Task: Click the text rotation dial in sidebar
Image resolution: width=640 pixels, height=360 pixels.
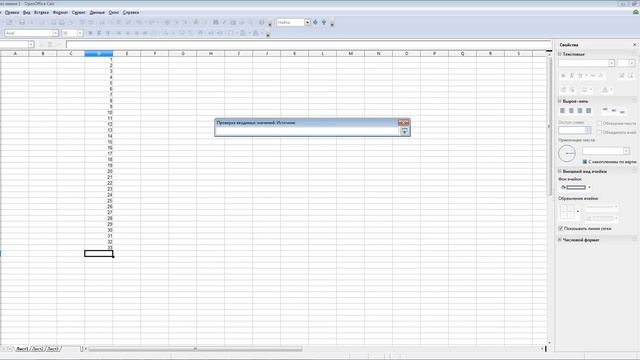Action: [x=567, y=153]
